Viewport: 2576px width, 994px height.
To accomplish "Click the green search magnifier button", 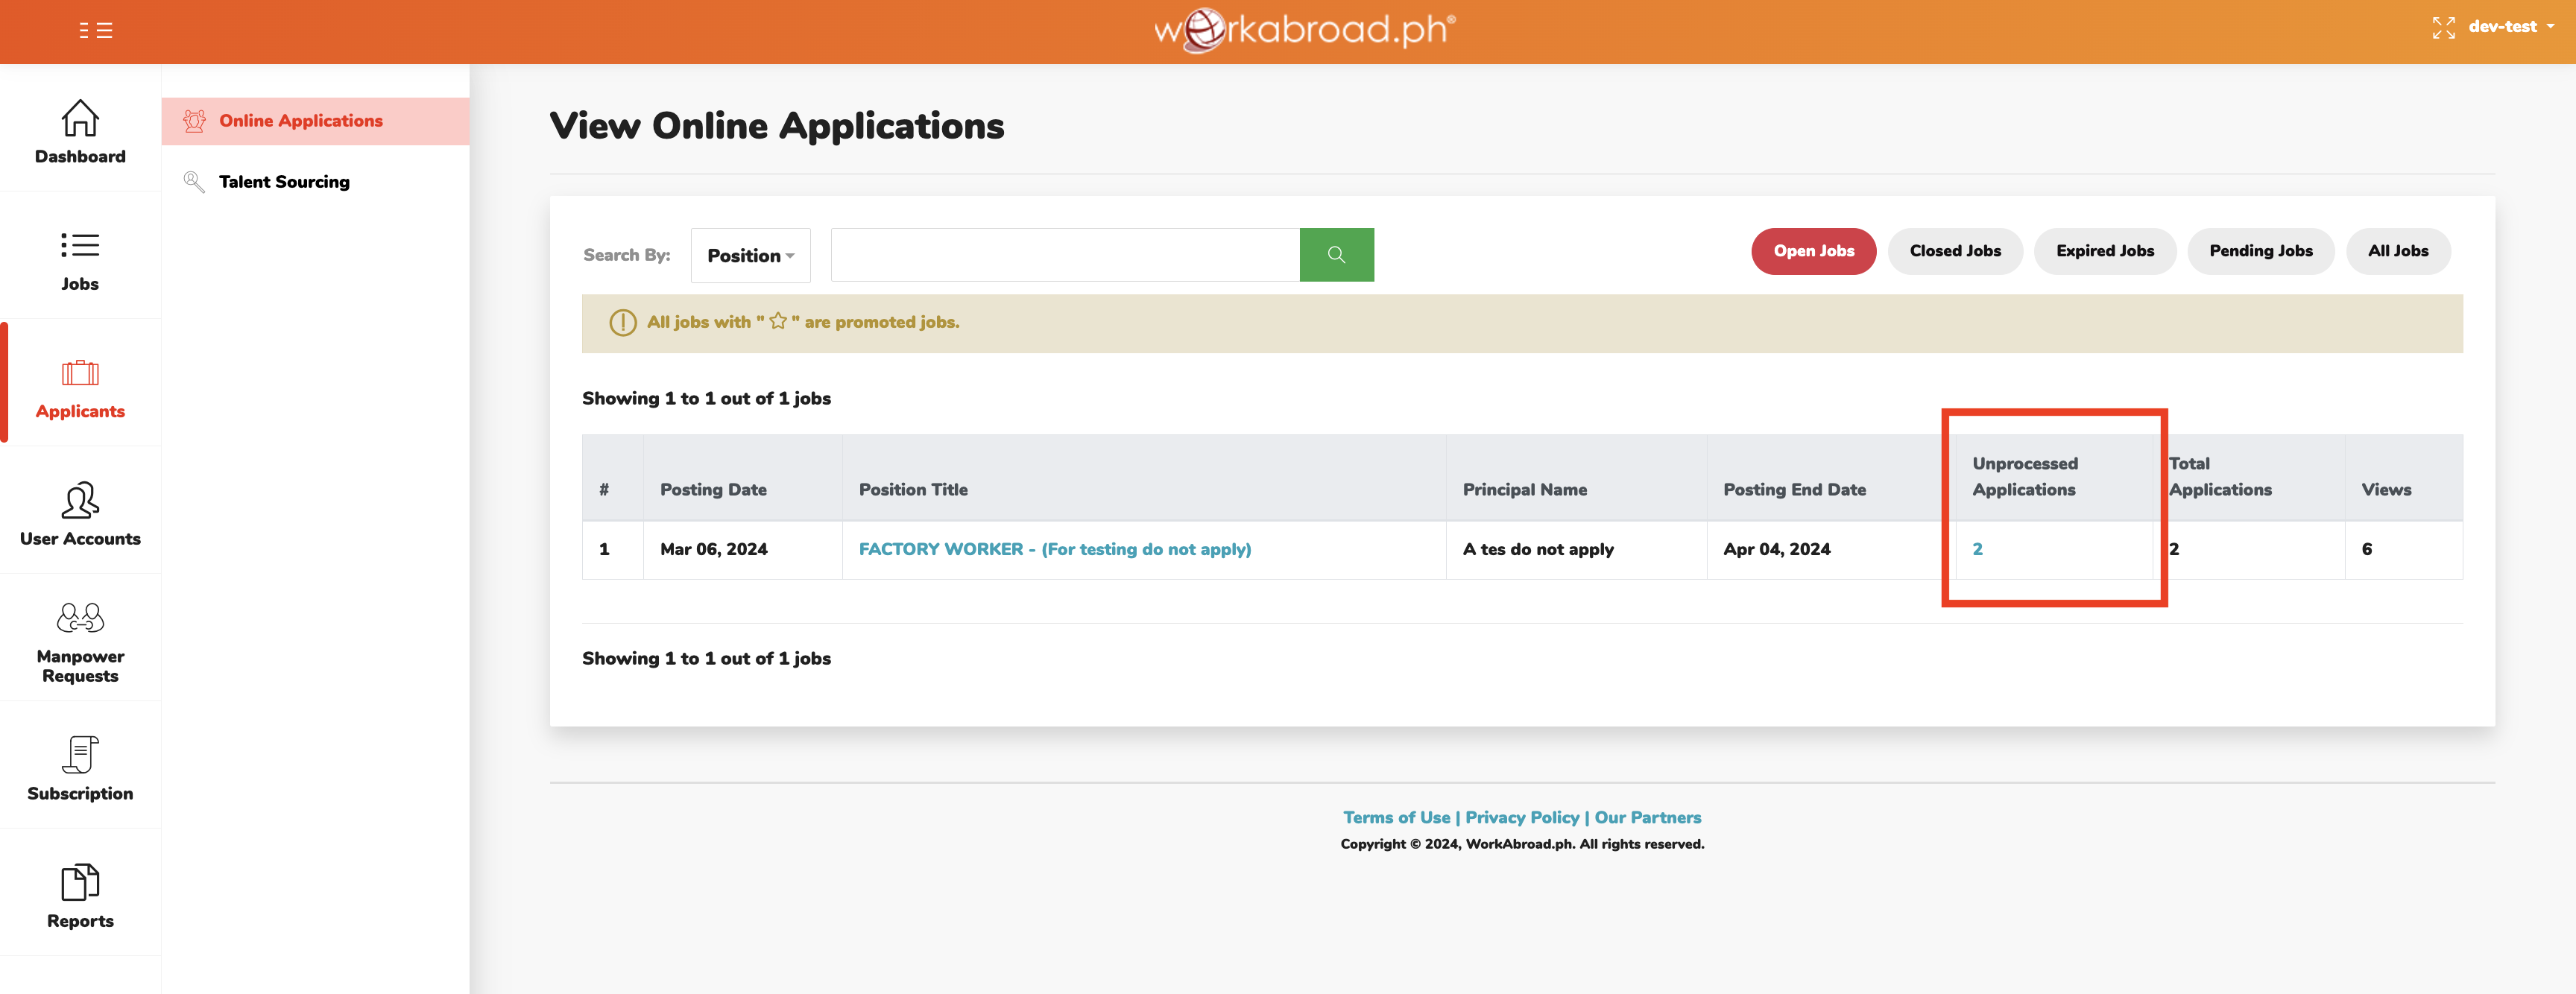I will pos(1337,254).
